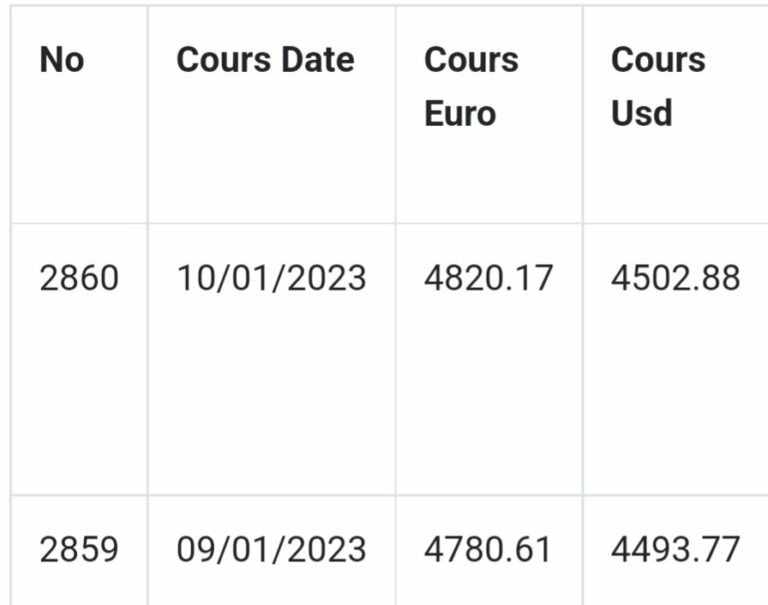The width and height of the screenshot is (768, 605).
Task: Click the euro rate 4780.61
Action: (487, 549)
